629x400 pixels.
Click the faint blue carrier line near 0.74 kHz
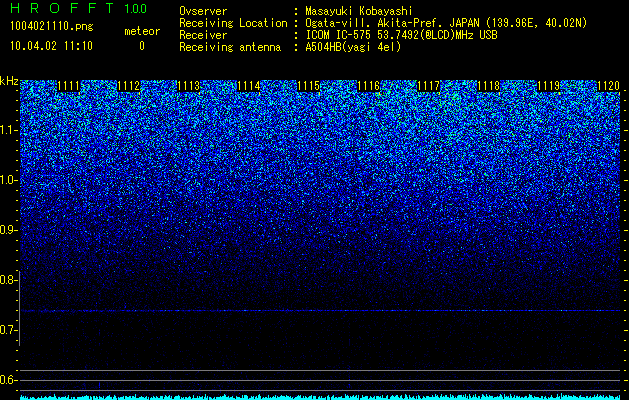(x=320, y=311)
